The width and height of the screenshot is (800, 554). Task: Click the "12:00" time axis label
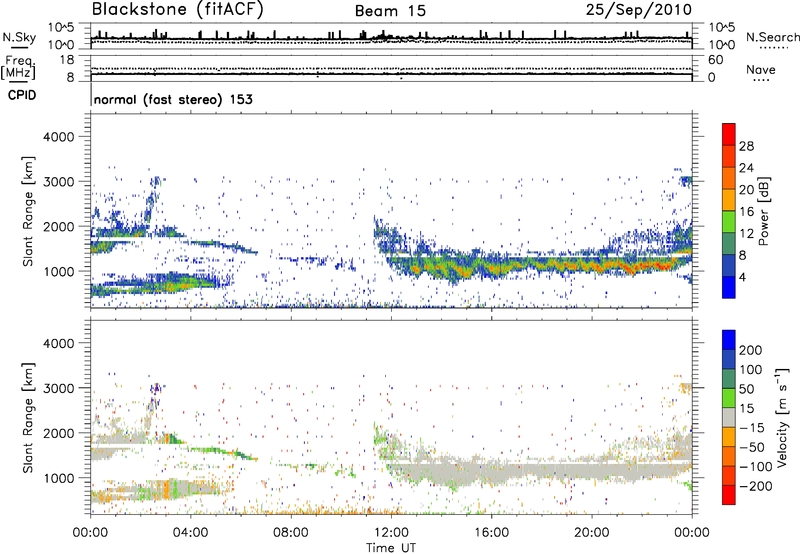point(391,533)
